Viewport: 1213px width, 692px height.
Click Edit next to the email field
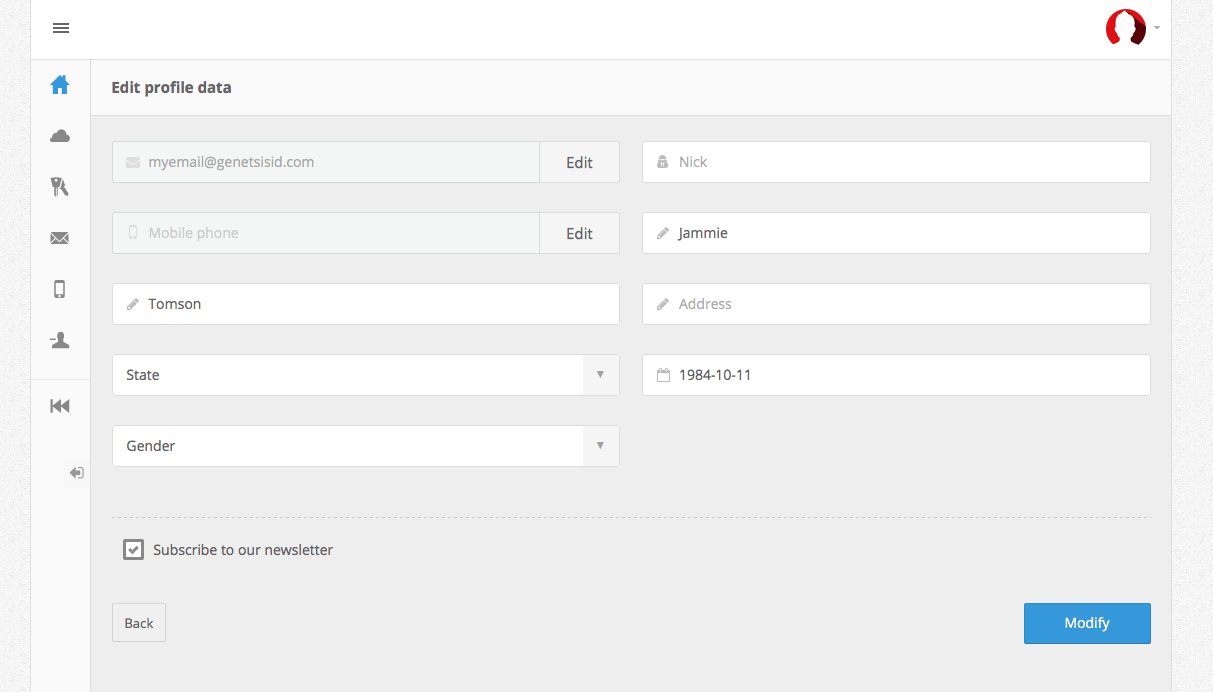(x=579, y=162)
